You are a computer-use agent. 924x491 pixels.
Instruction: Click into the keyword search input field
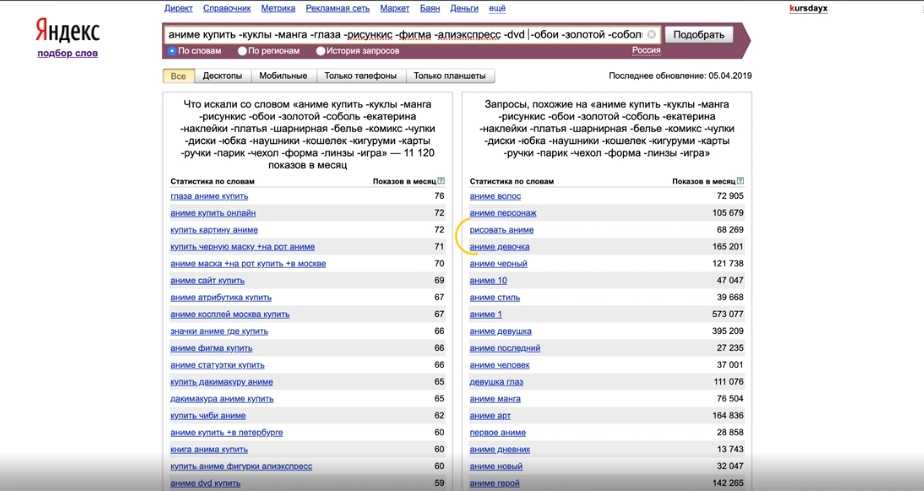400,34
